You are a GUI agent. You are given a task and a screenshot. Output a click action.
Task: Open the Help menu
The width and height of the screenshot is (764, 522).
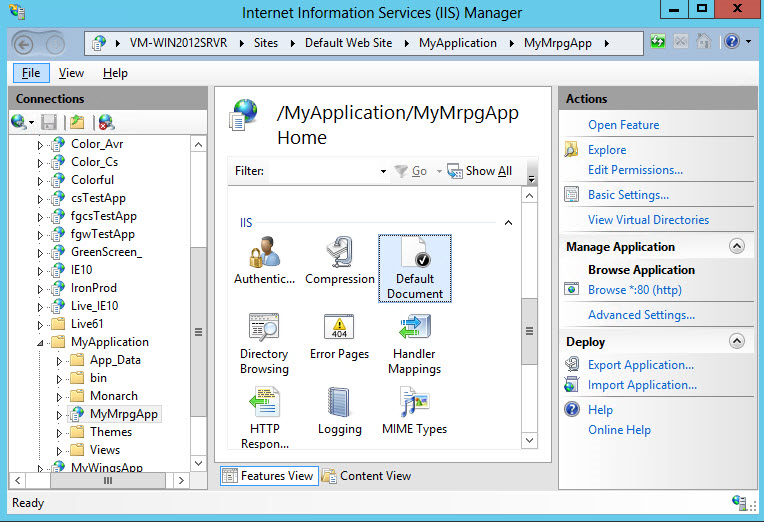click(x=115, y=73)
